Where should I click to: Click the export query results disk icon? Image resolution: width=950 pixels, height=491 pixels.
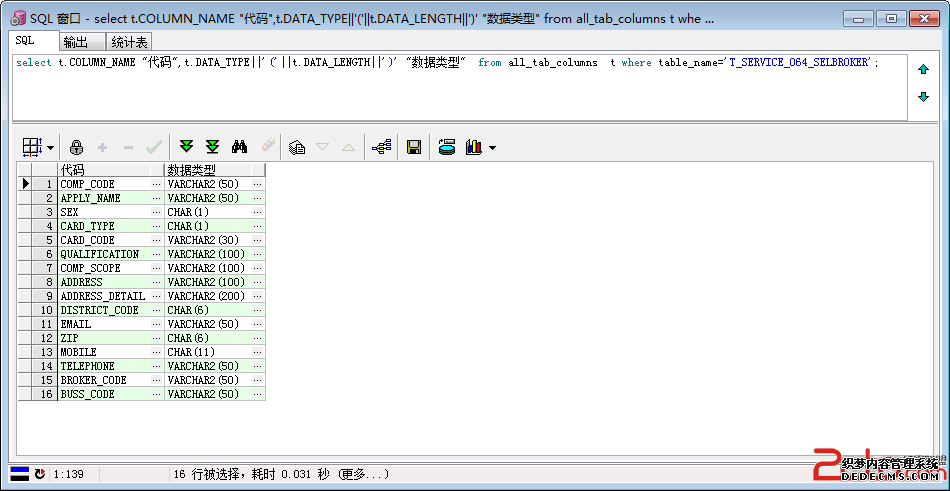pyautogui.click(x=447, y=147)
